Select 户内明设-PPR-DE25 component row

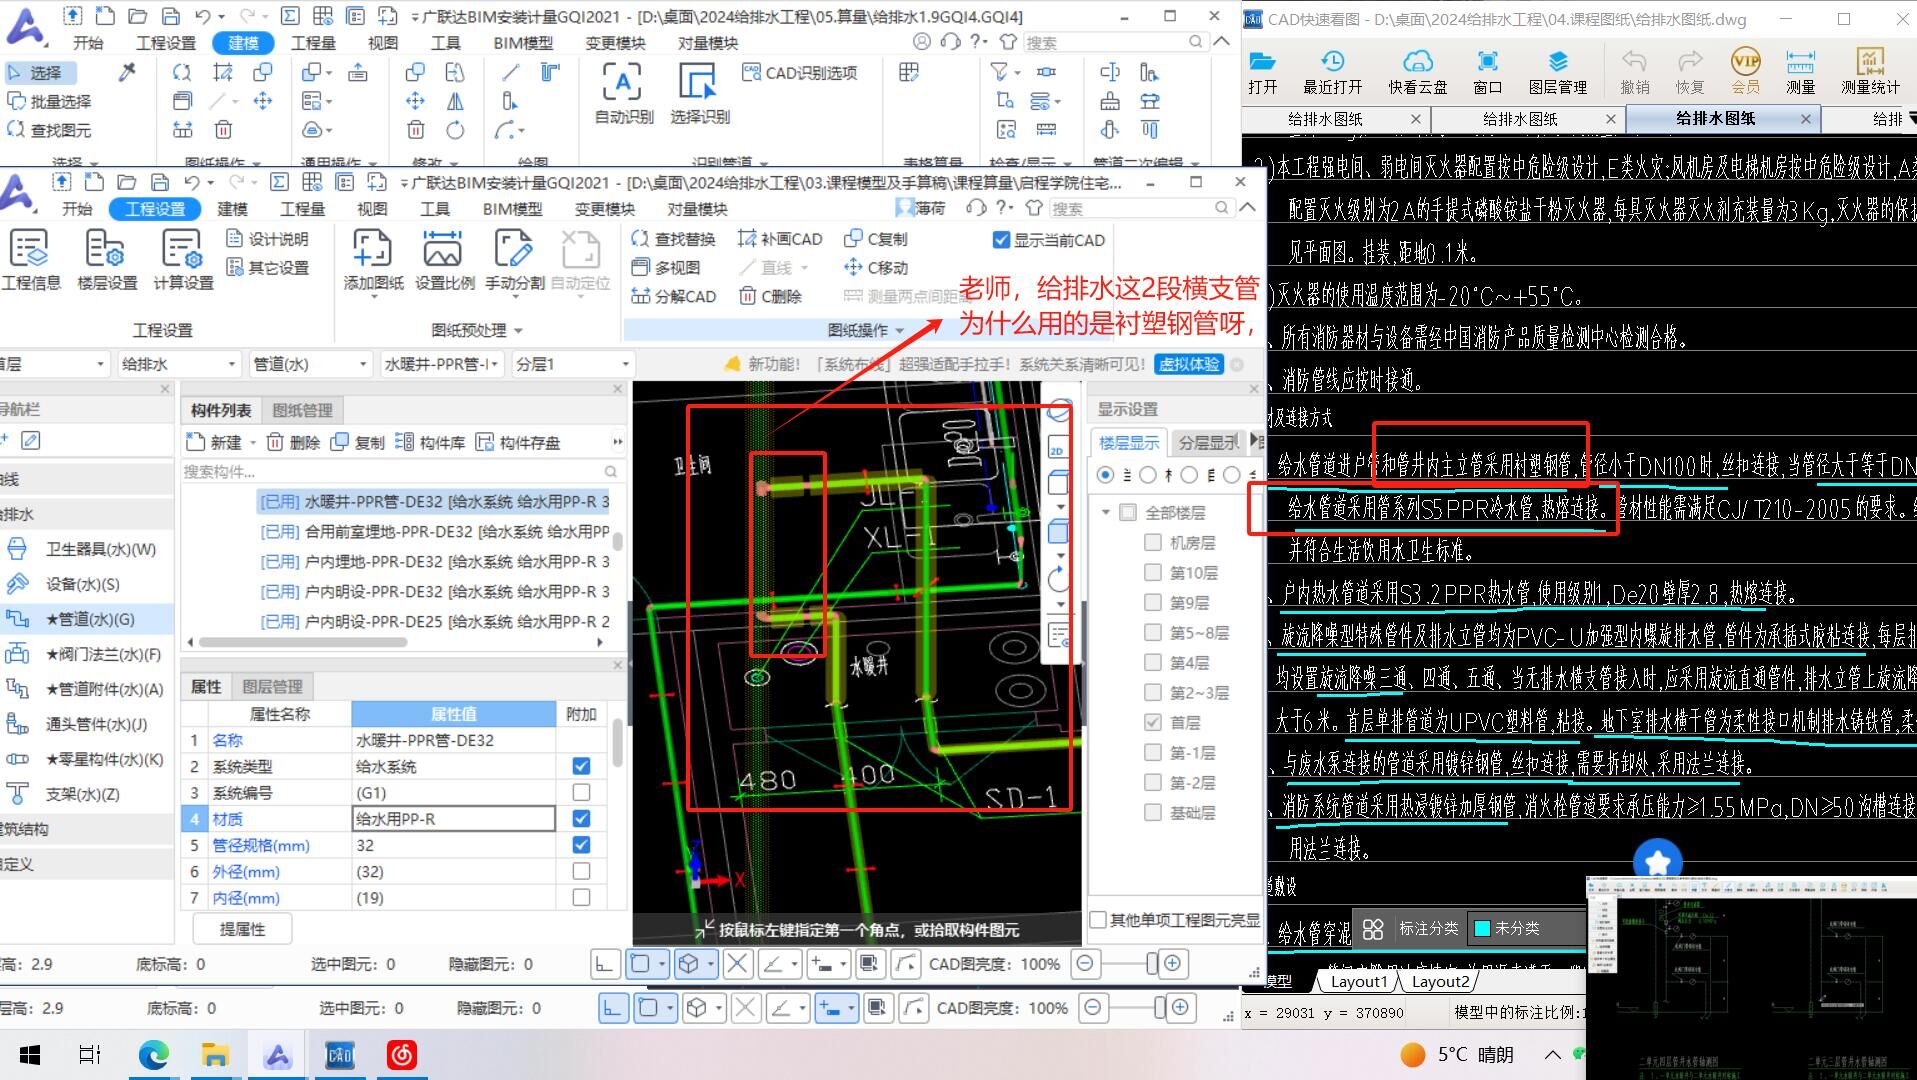tap(434, 621)
